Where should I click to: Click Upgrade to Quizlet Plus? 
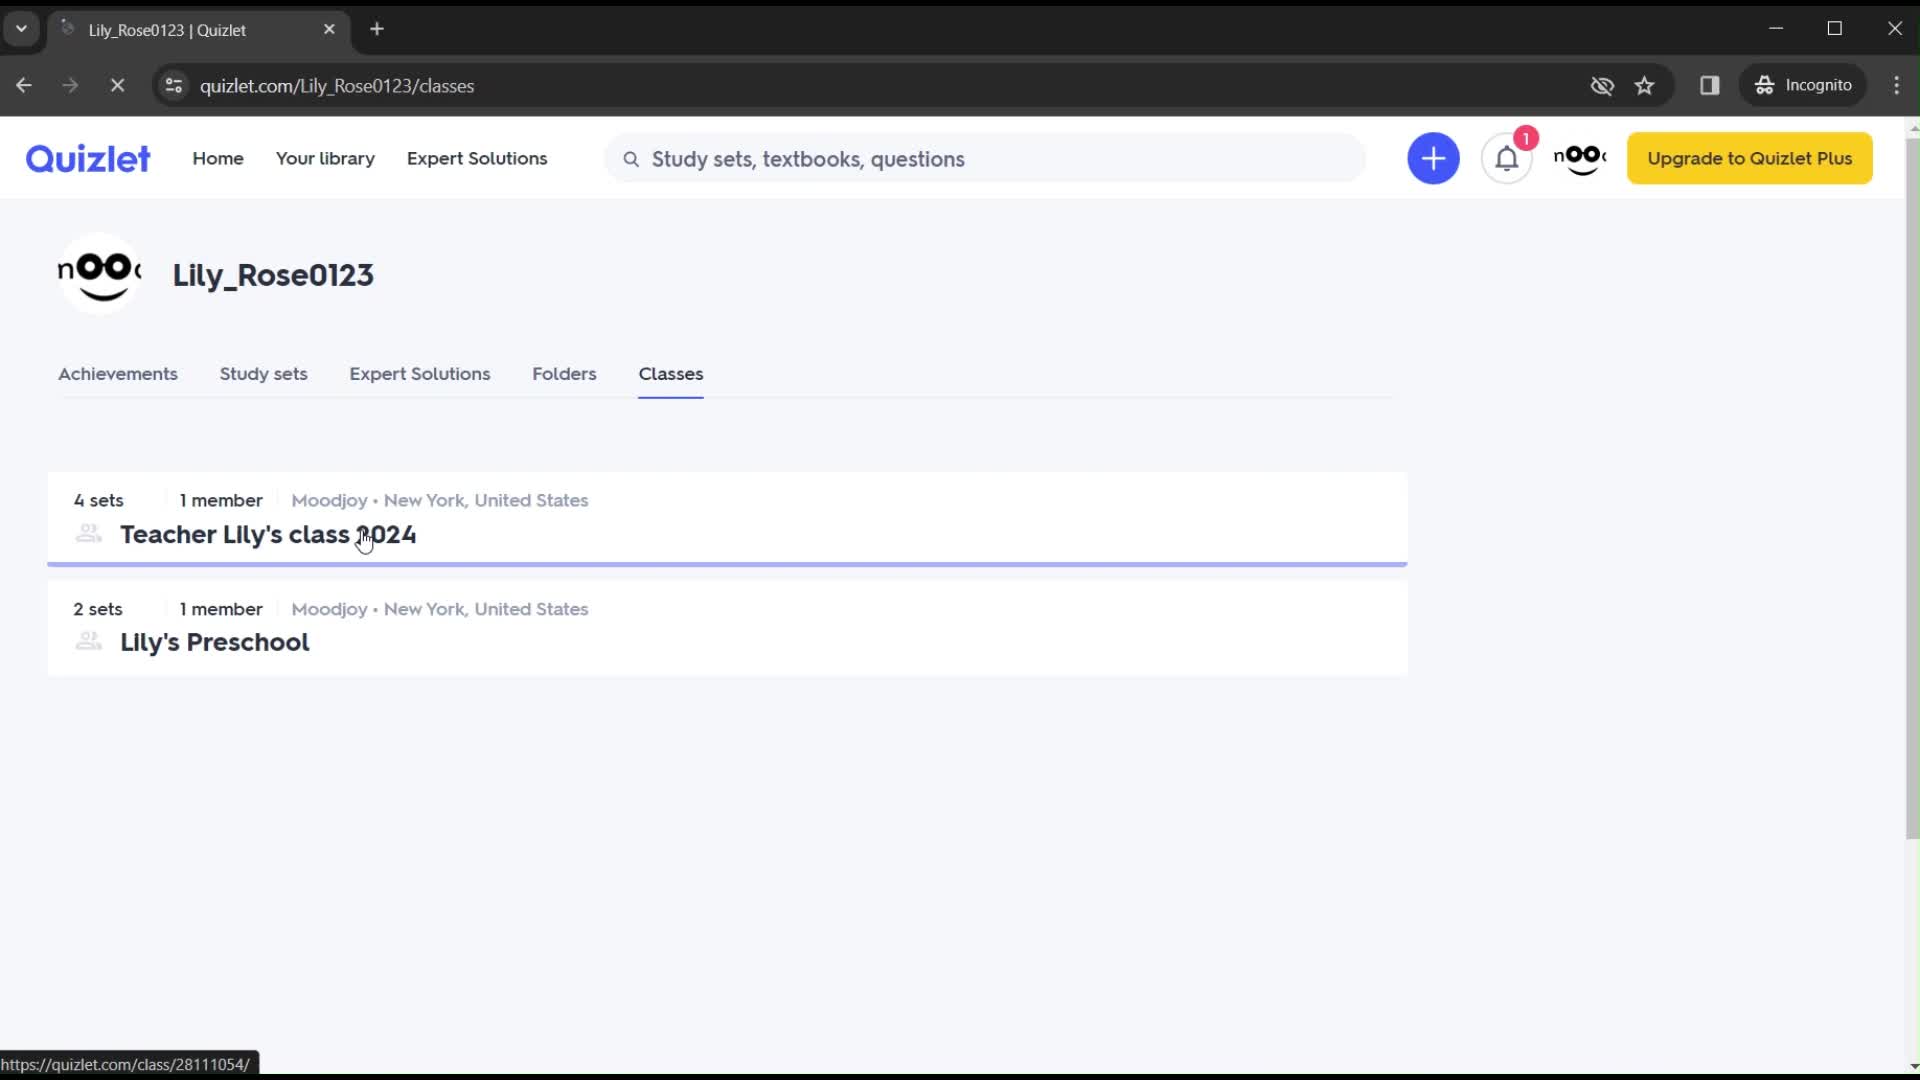(x=1749, y=158)
